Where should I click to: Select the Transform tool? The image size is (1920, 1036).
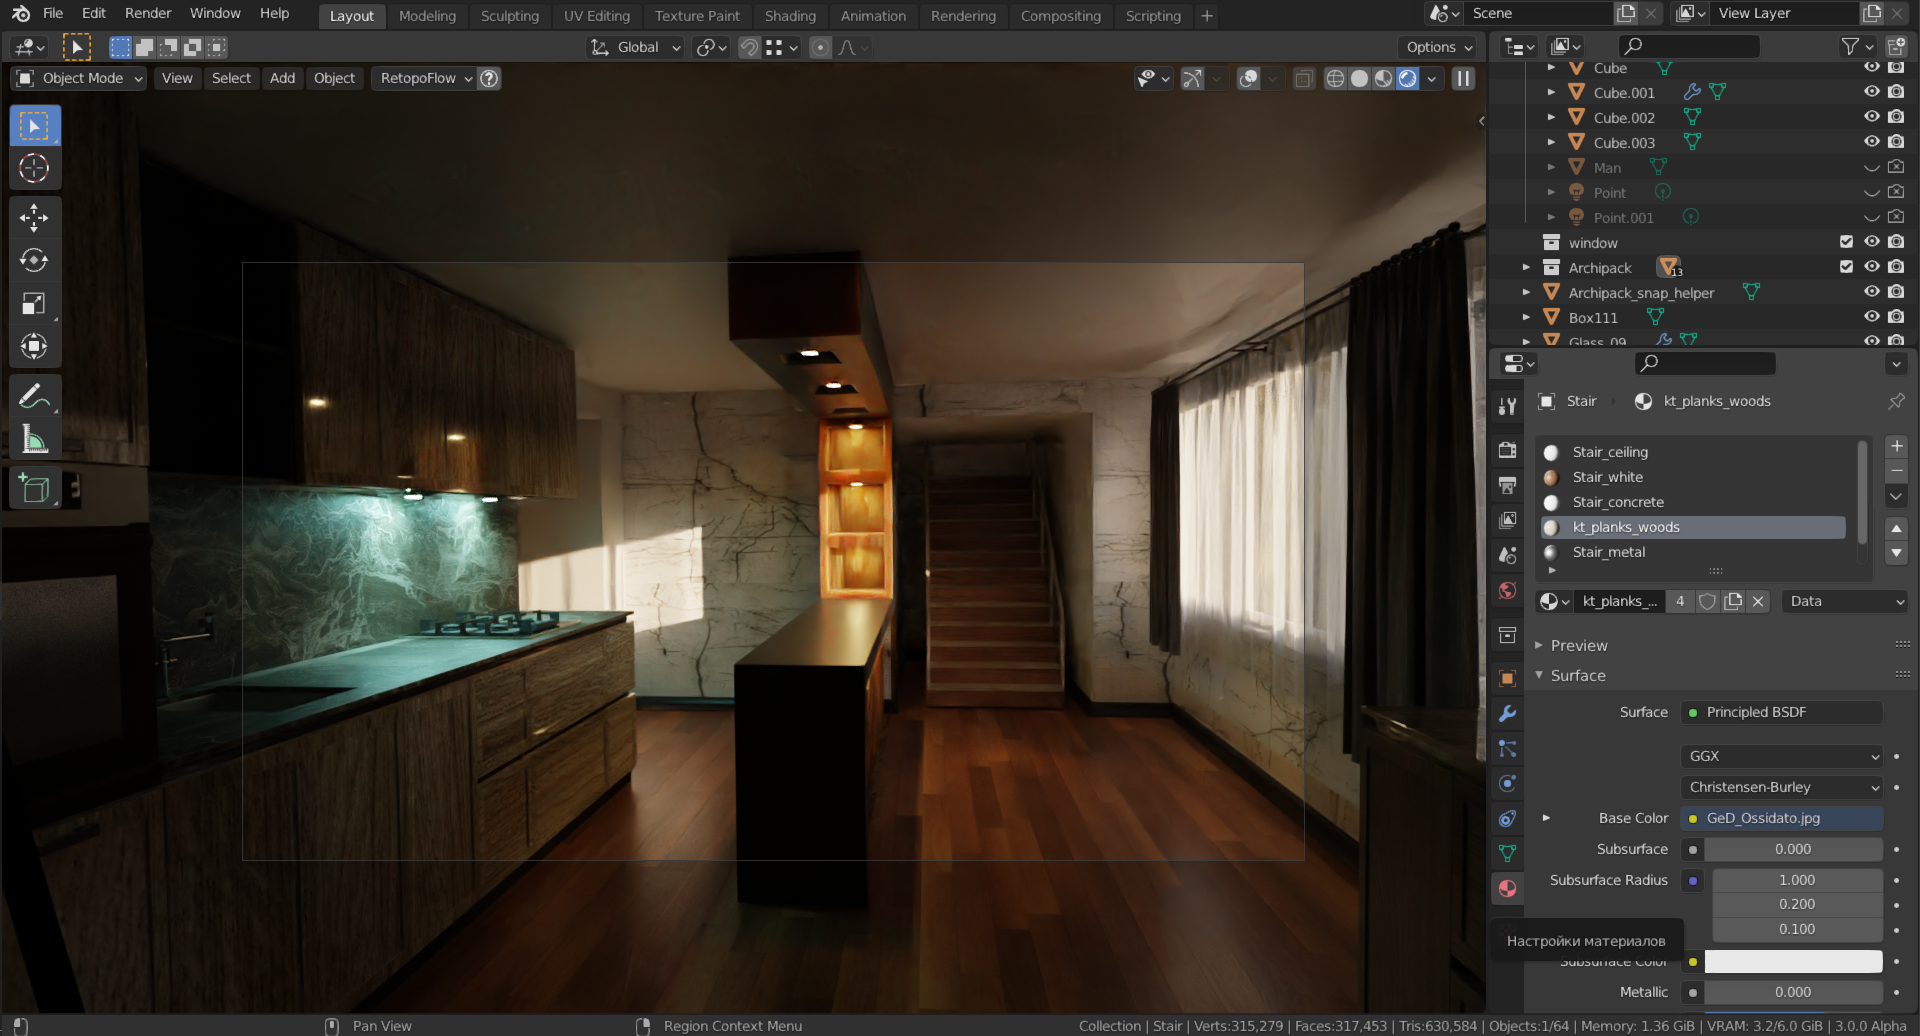pyautogui.click(x=35, y=346)
